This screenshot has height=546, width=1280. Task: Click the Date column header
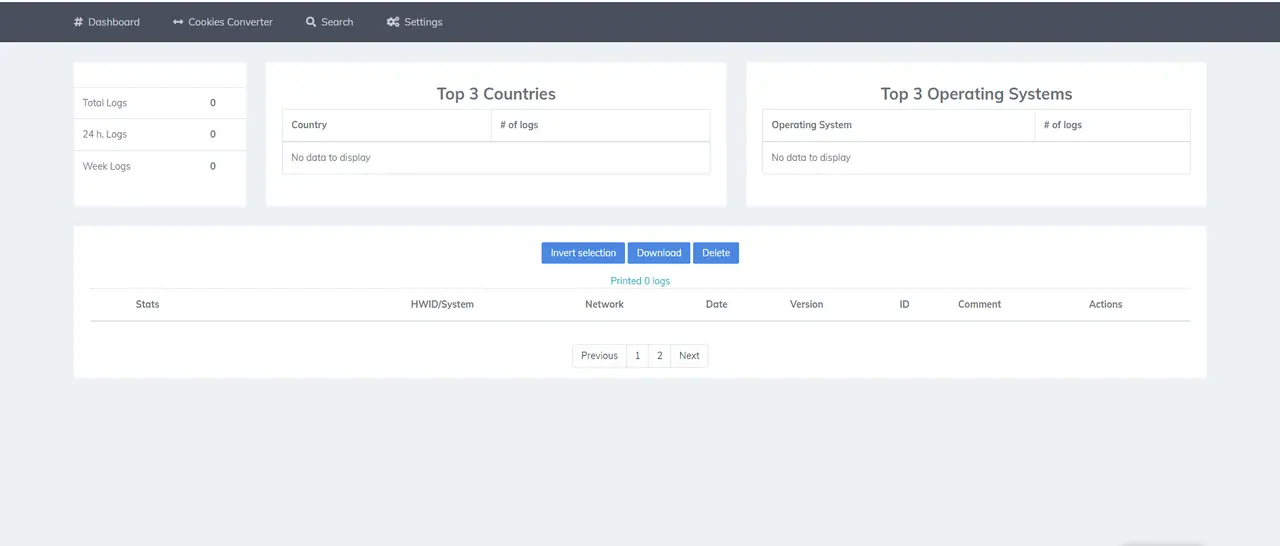(x=716, y=304)
